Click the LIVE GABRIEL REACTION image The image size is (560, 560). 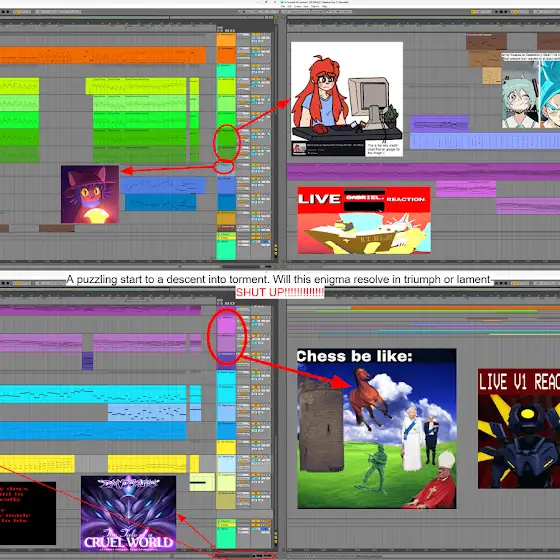click(364, 220)
